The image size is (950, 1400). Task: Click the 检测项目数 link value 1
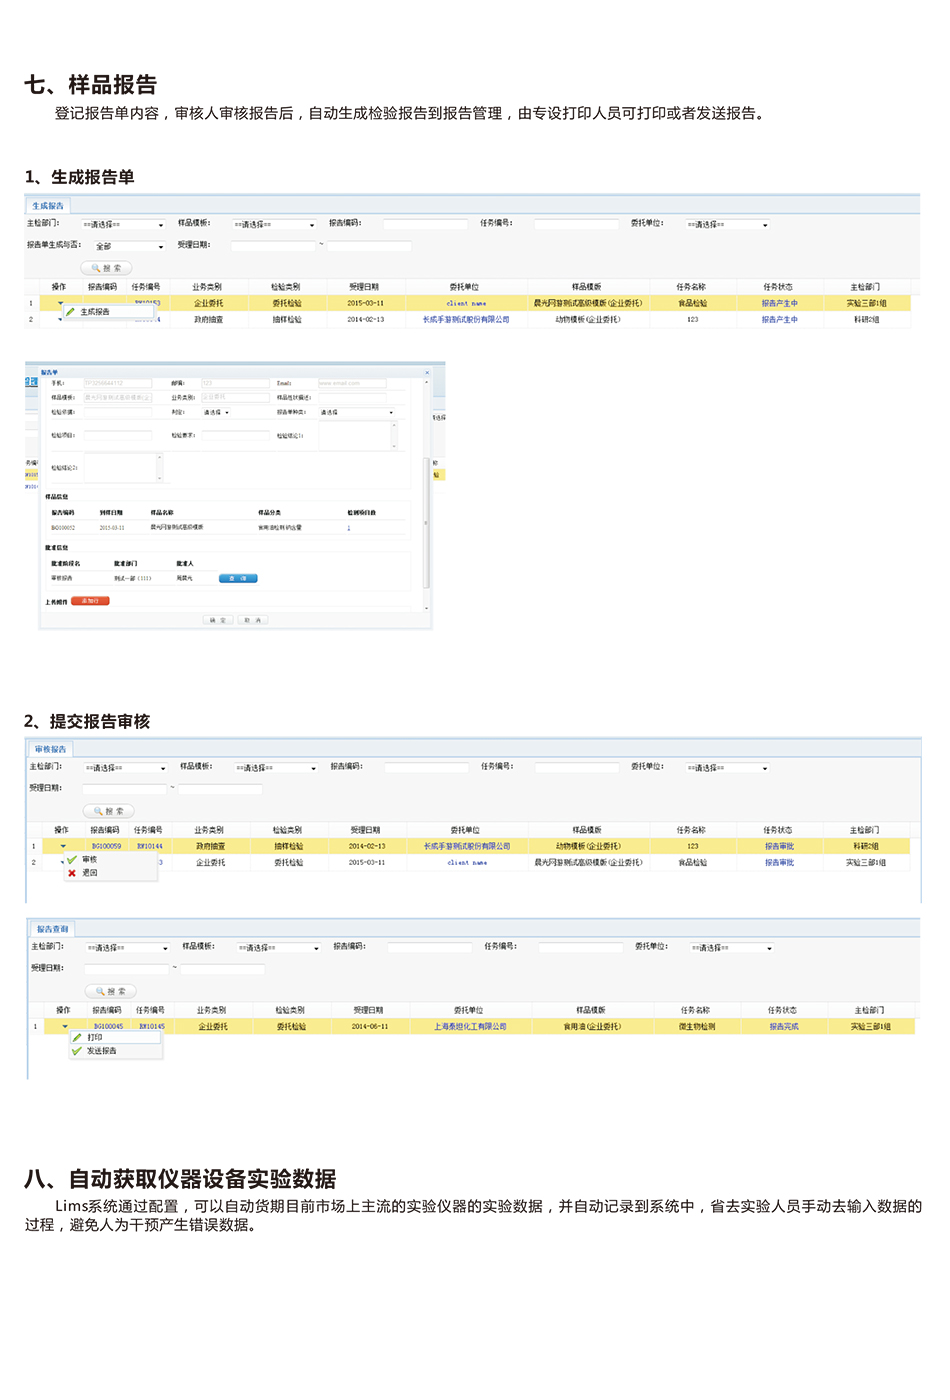coord(349,527)
